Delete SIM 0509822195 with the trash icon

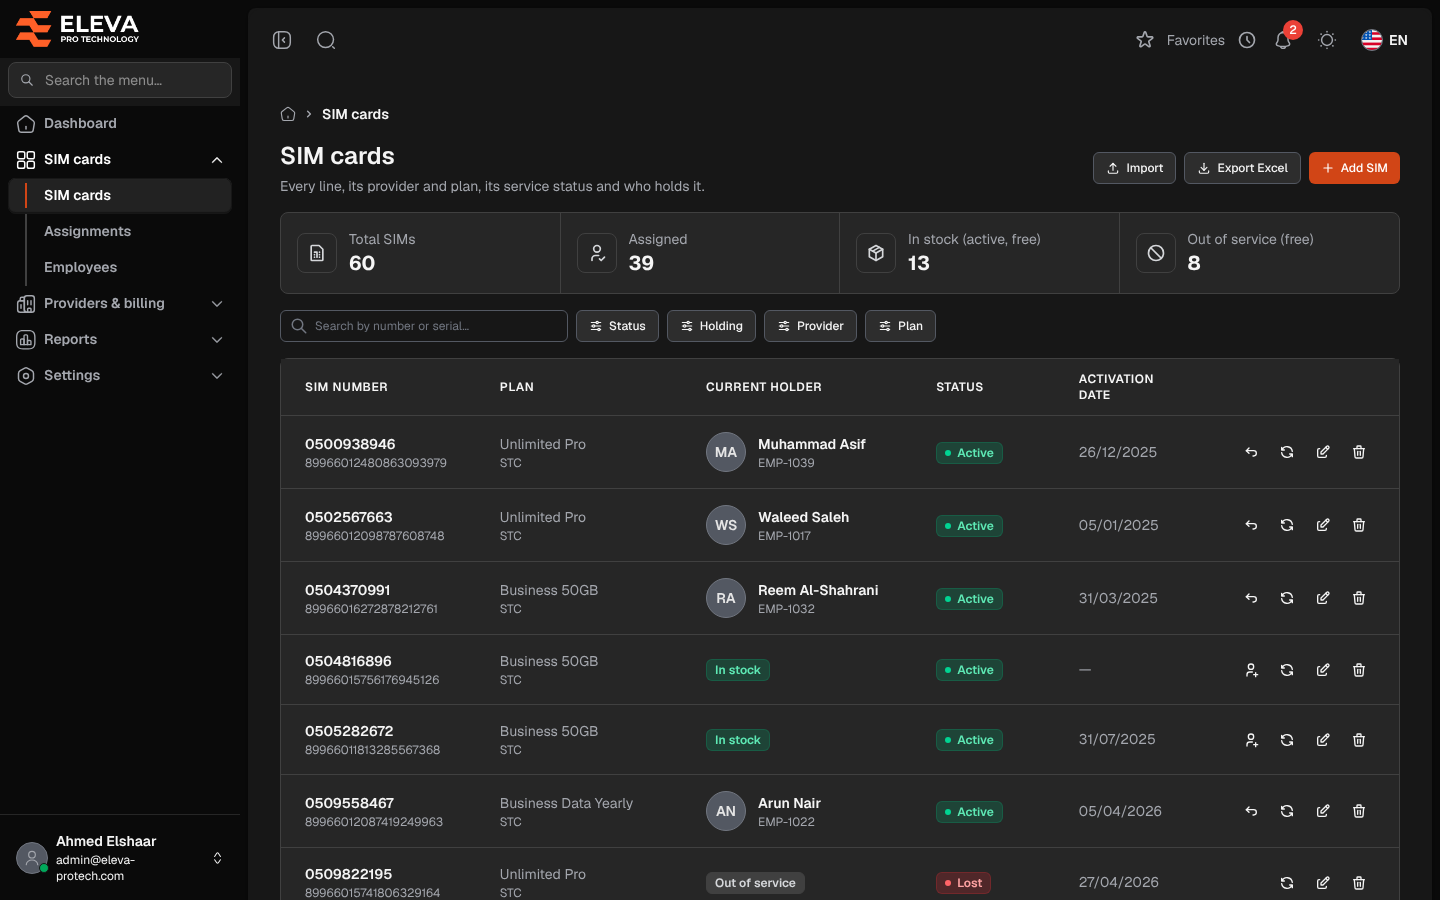point(1359,883)
